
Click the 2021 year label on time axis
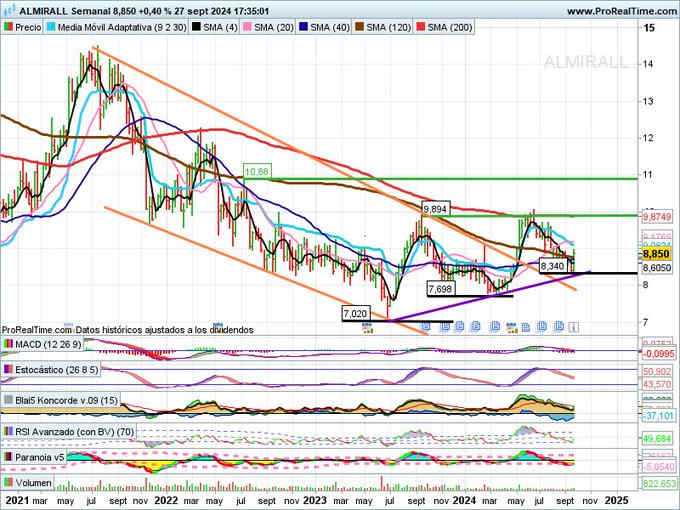coord(17,500)
